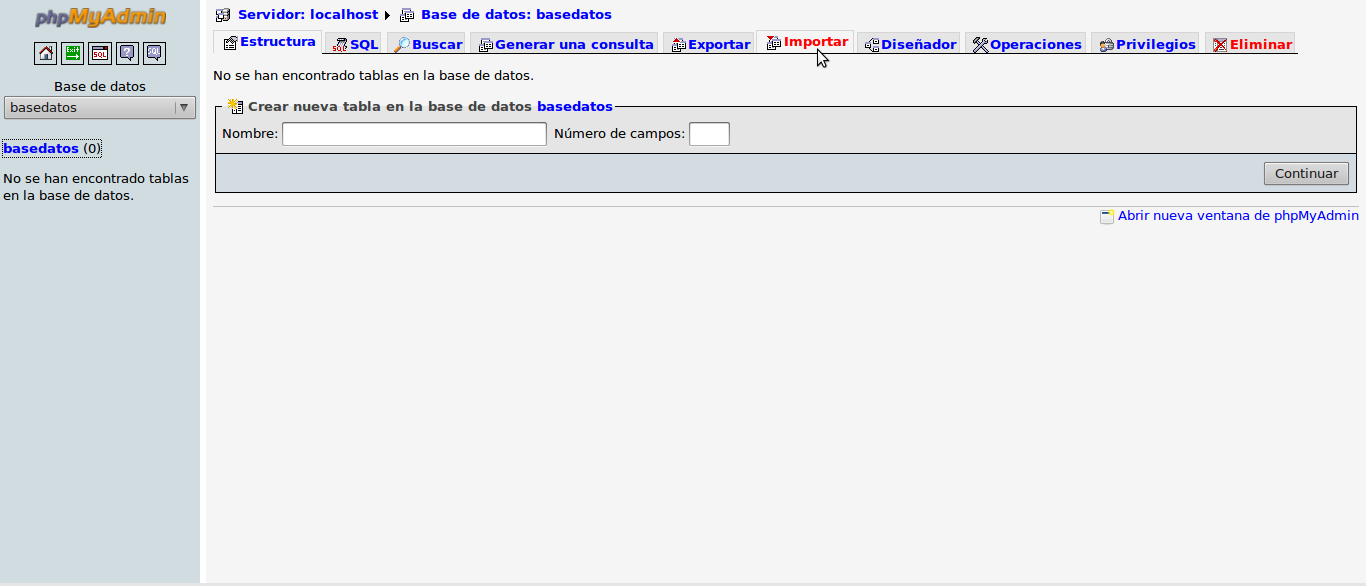Click the Home icon in sidebar
The image size is (1366, 586).
(x=45, y=53)
